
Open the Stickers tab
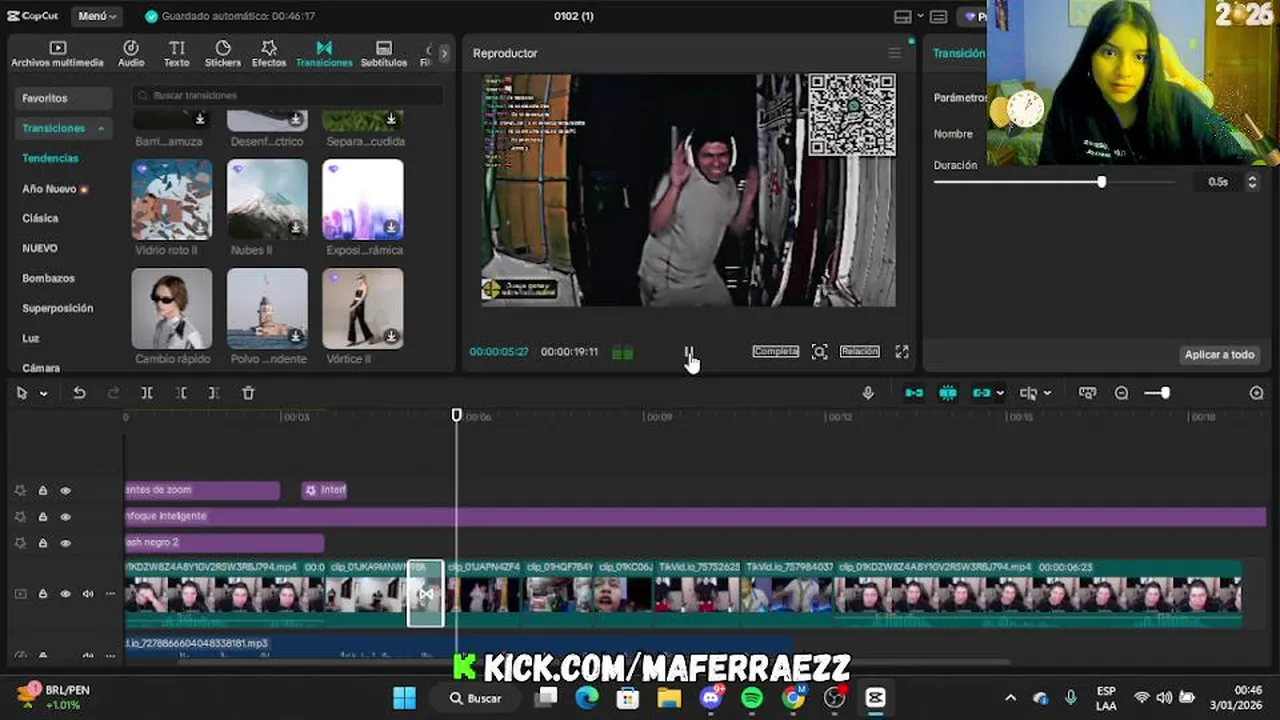(223, 54)
